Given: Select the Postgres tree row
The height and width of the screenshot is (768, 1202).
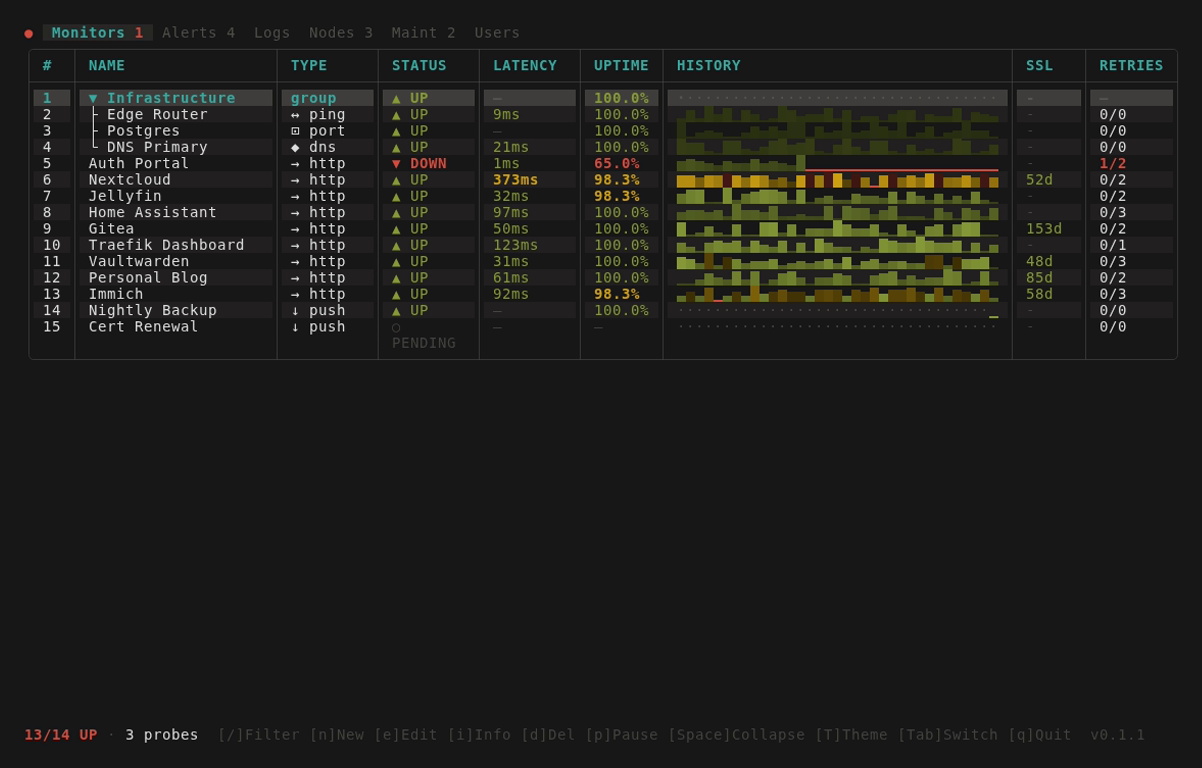Looking at the screenshot, I should pos(603,131).
